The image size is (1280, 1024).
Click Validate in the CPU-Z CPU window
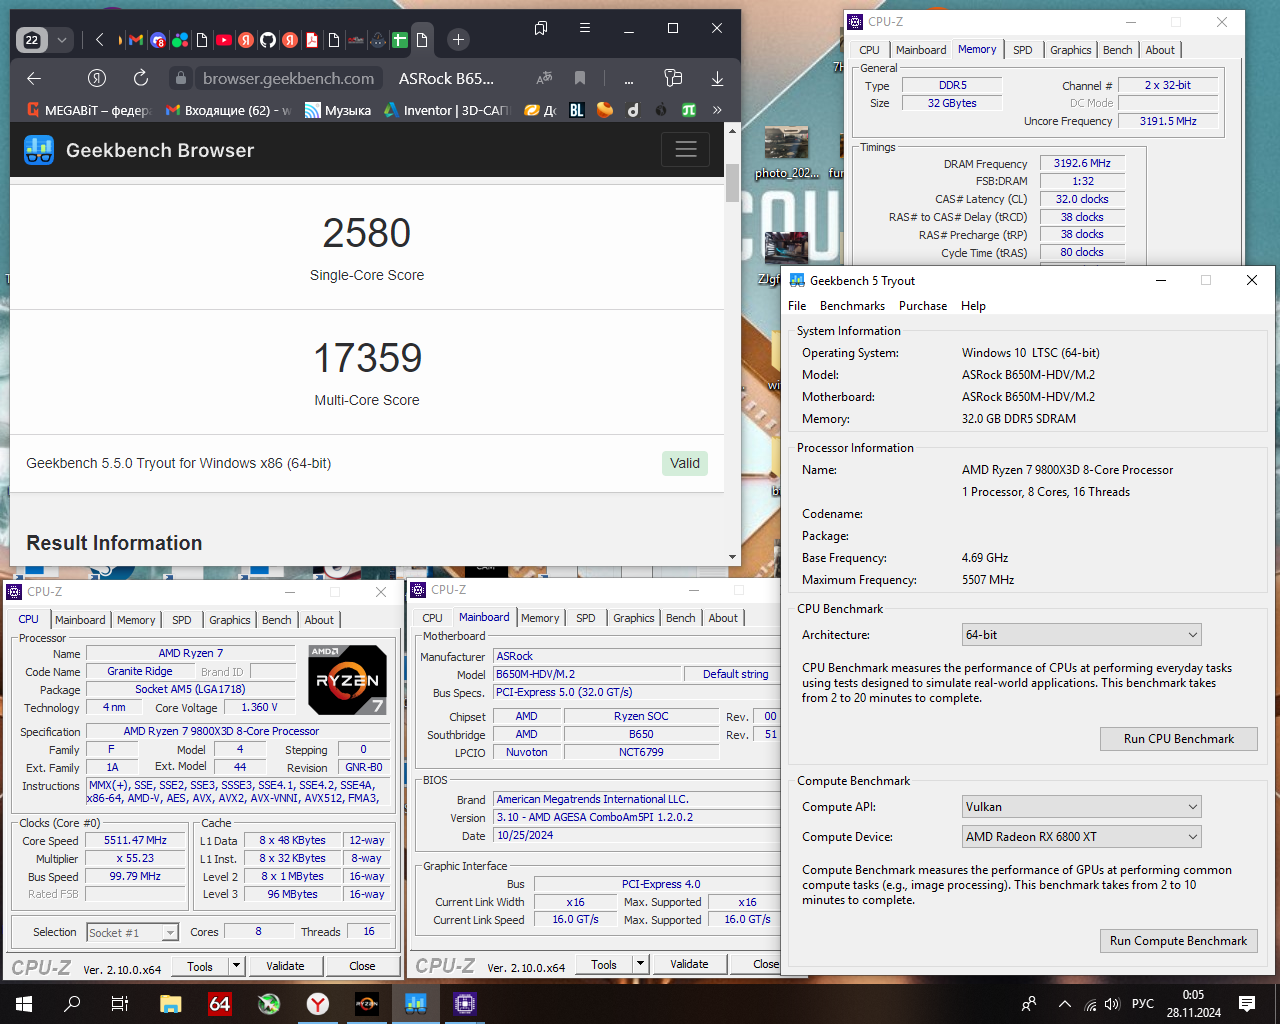pyautogui.click(x=285, y=966)
